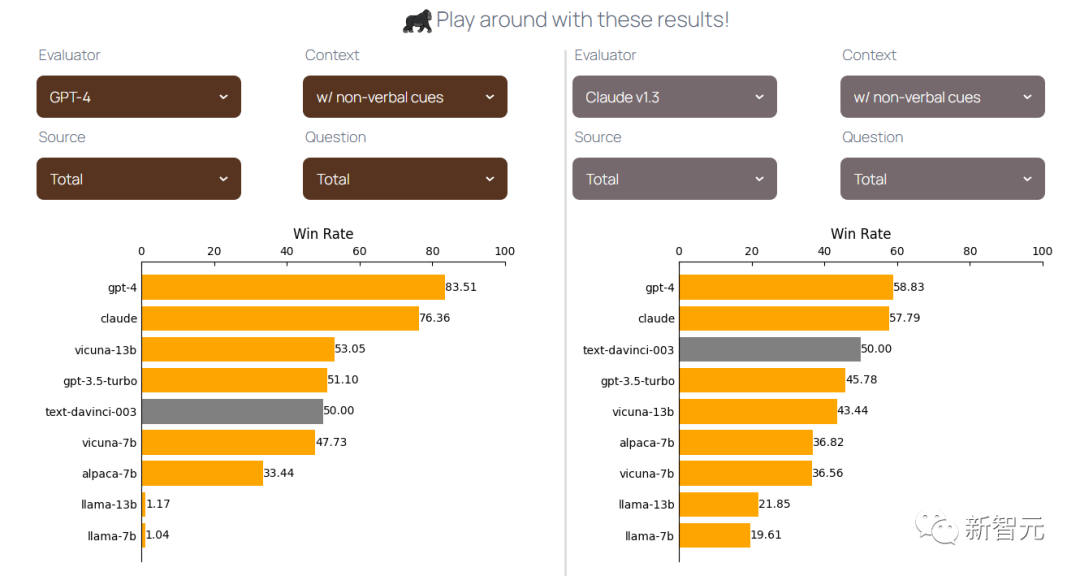The width and height of the screenshot is (1080, 576).
Task: Click the gpt-4 bar showing 58.83
Action: (x=786, y=287)
